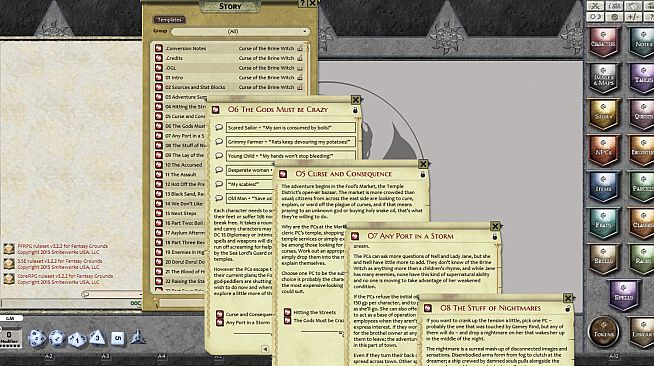Open the Characters sidebar banner
The height and width of the screenshot is (366, 654).
pos(603,42)
